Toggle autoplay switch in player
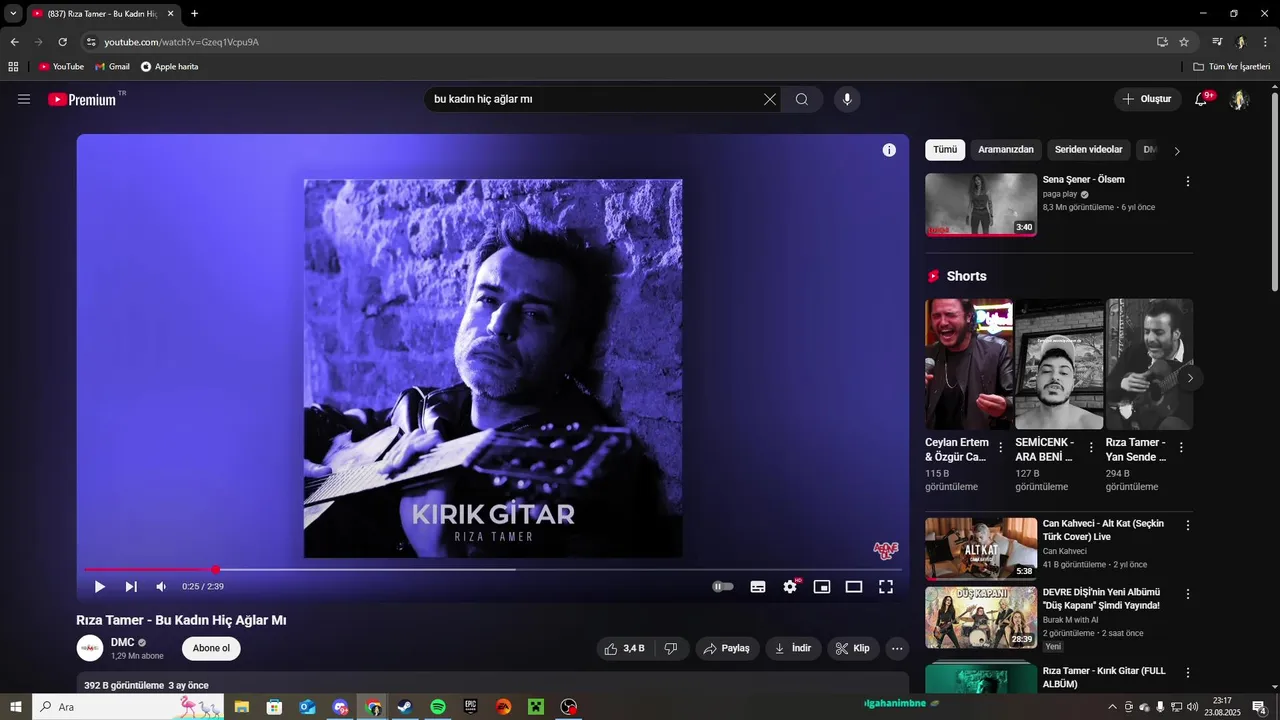The height and width of the screenshot is (720, 1280). (722, 587)
